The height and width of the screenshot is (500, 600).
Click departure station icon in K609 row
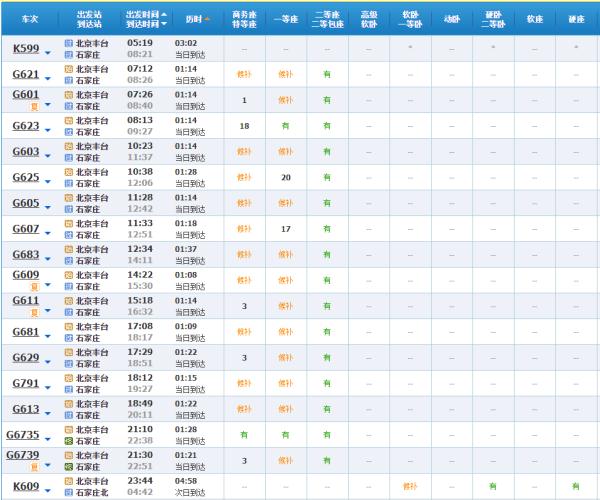[x=68, y=481]
